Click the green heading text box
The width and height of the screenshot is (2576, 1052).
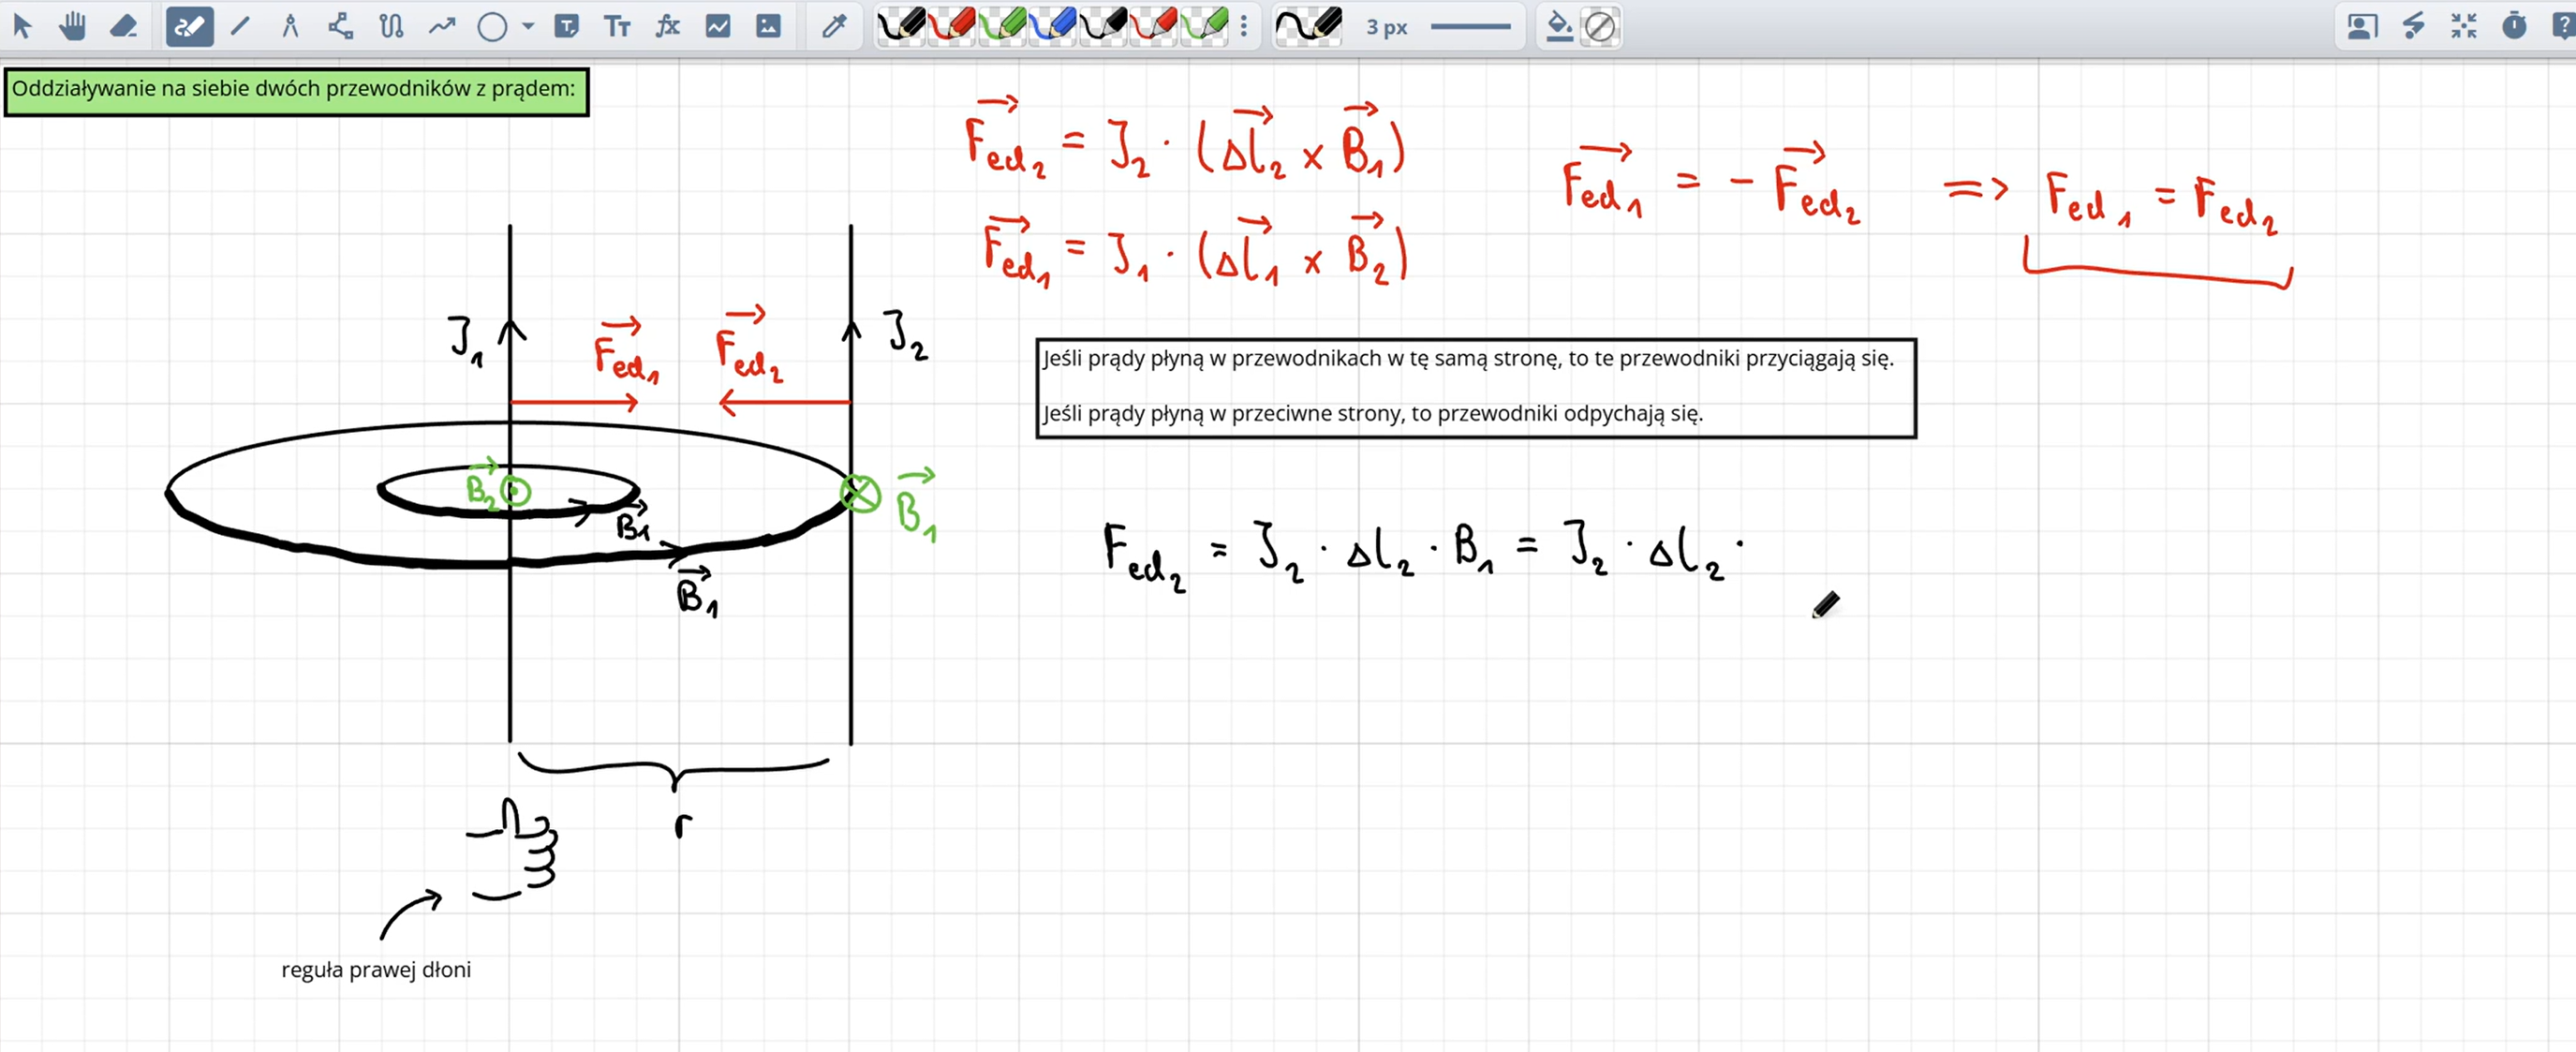coord(296,91)
